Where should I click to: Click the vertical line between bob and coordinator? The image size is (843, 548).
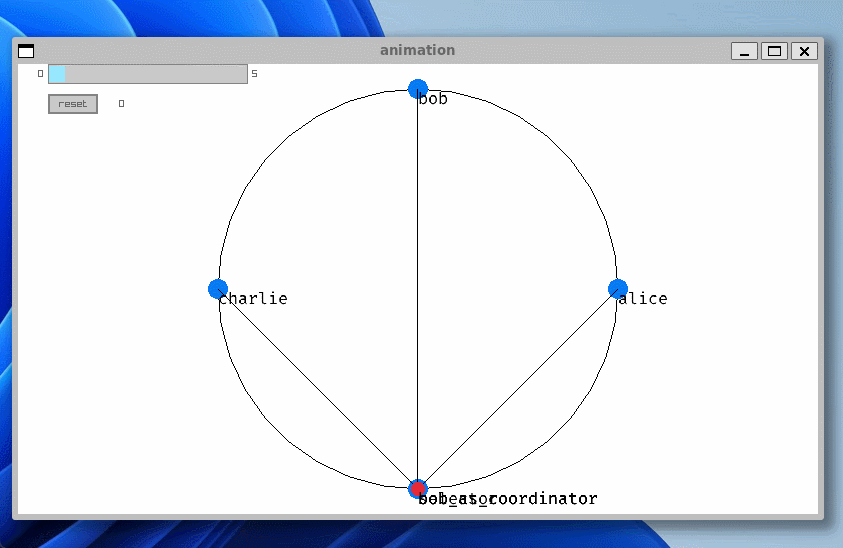418,290
